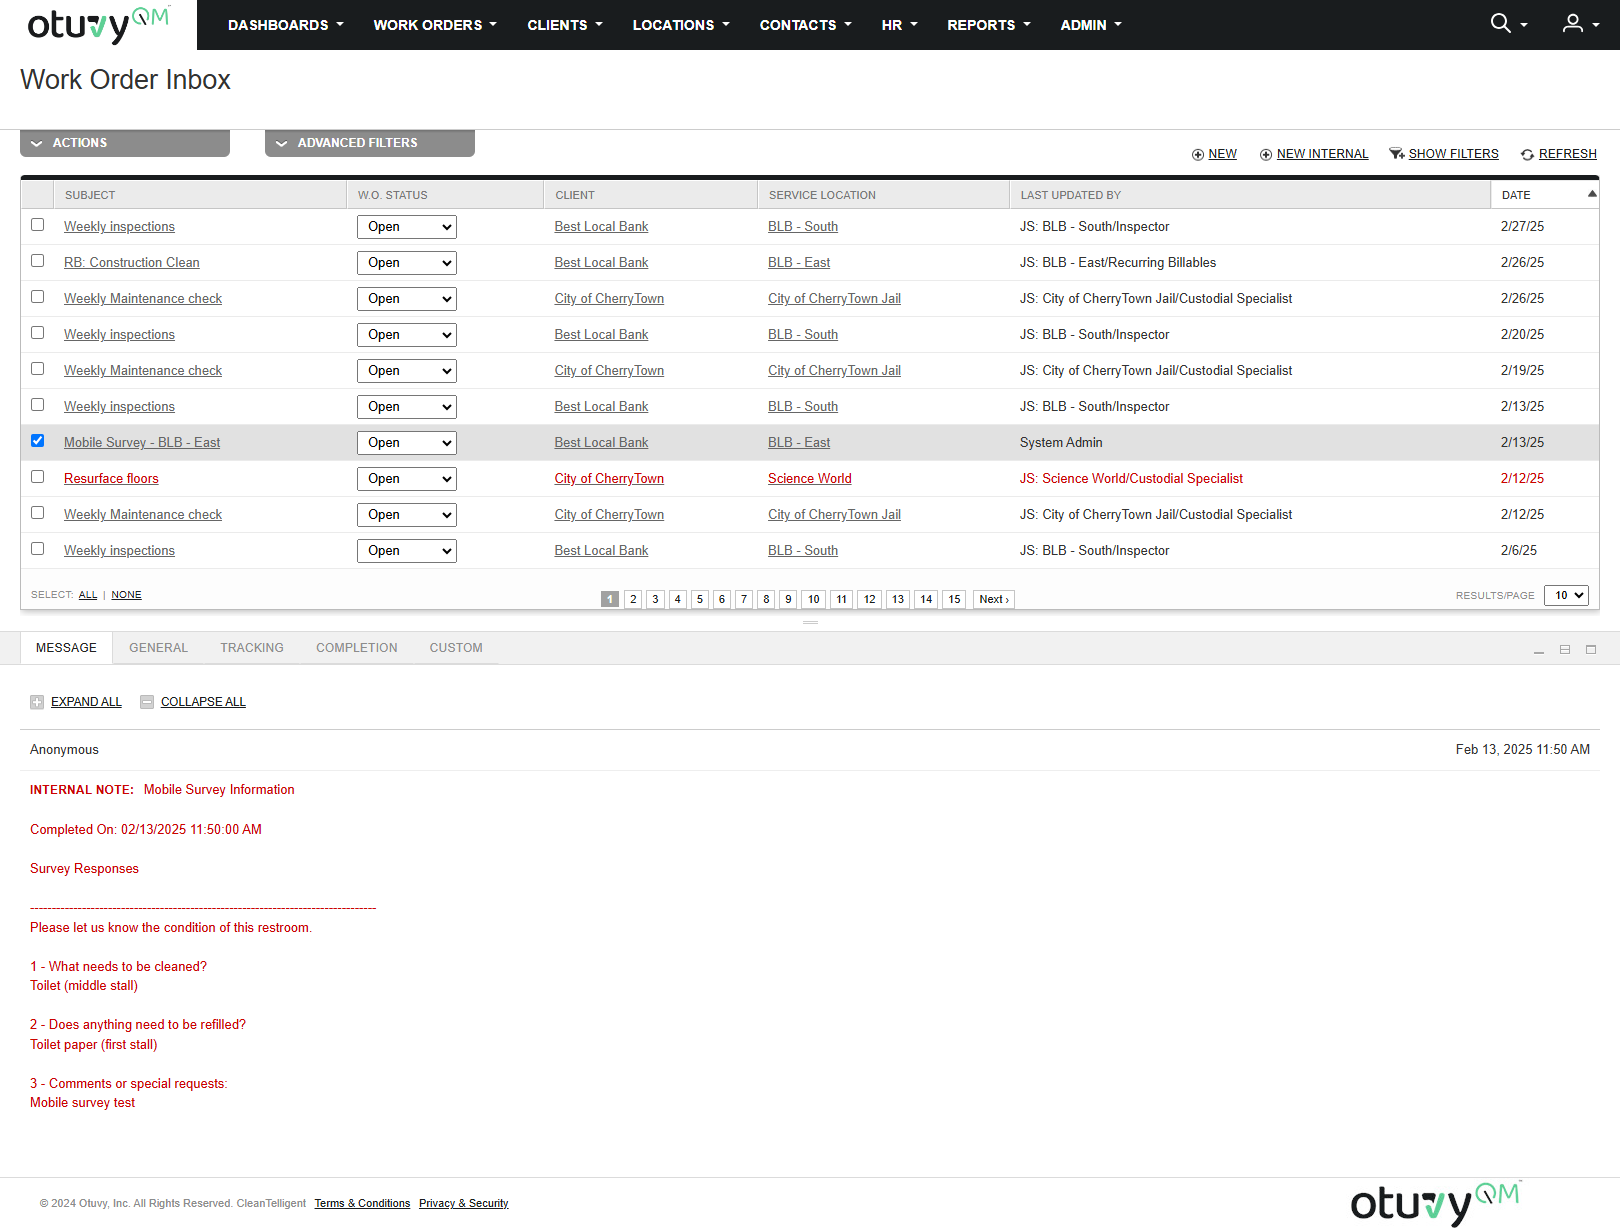Check the Weekly Maintenance check 2/26/25 checkbox
The height and width of the screenshot is (1228, 1620).
(x=38, y=297)
